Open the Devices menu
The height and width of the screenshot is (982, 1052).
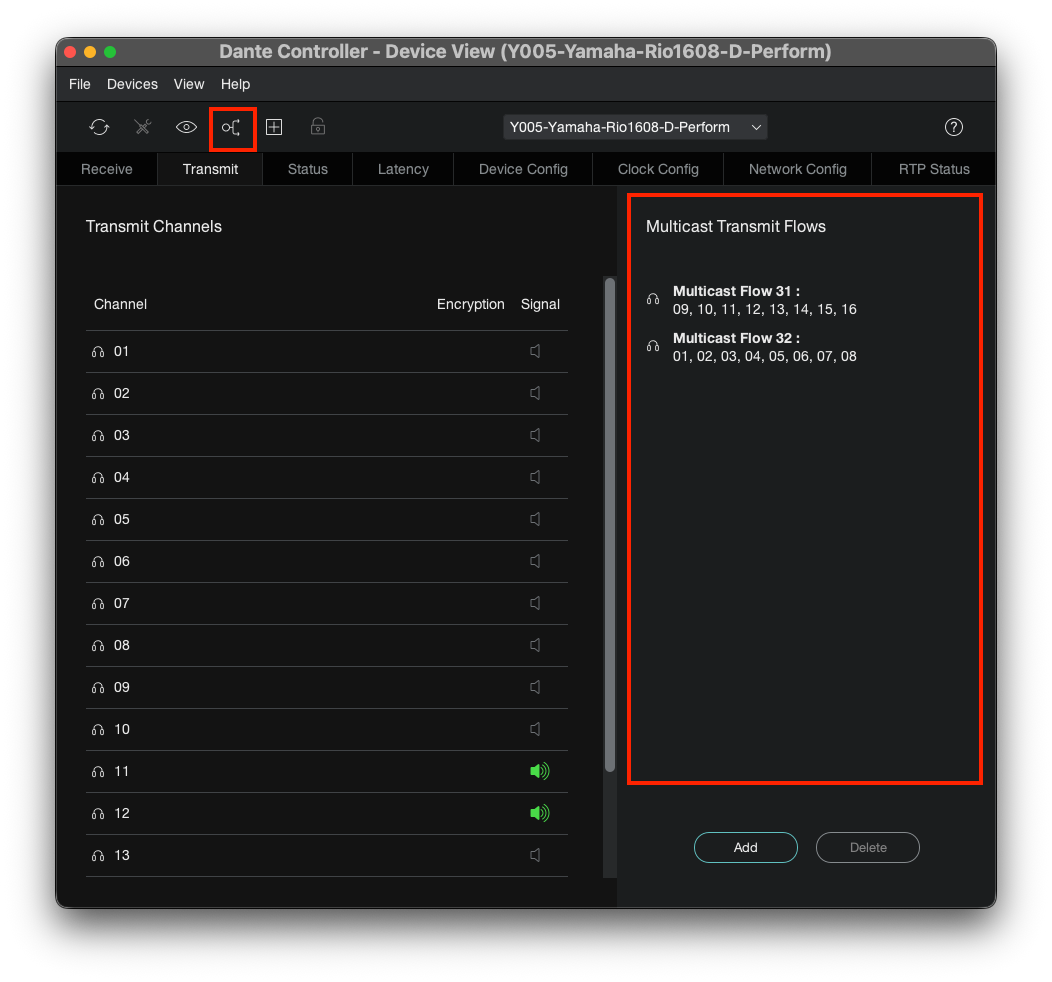(x=132, y=85)
